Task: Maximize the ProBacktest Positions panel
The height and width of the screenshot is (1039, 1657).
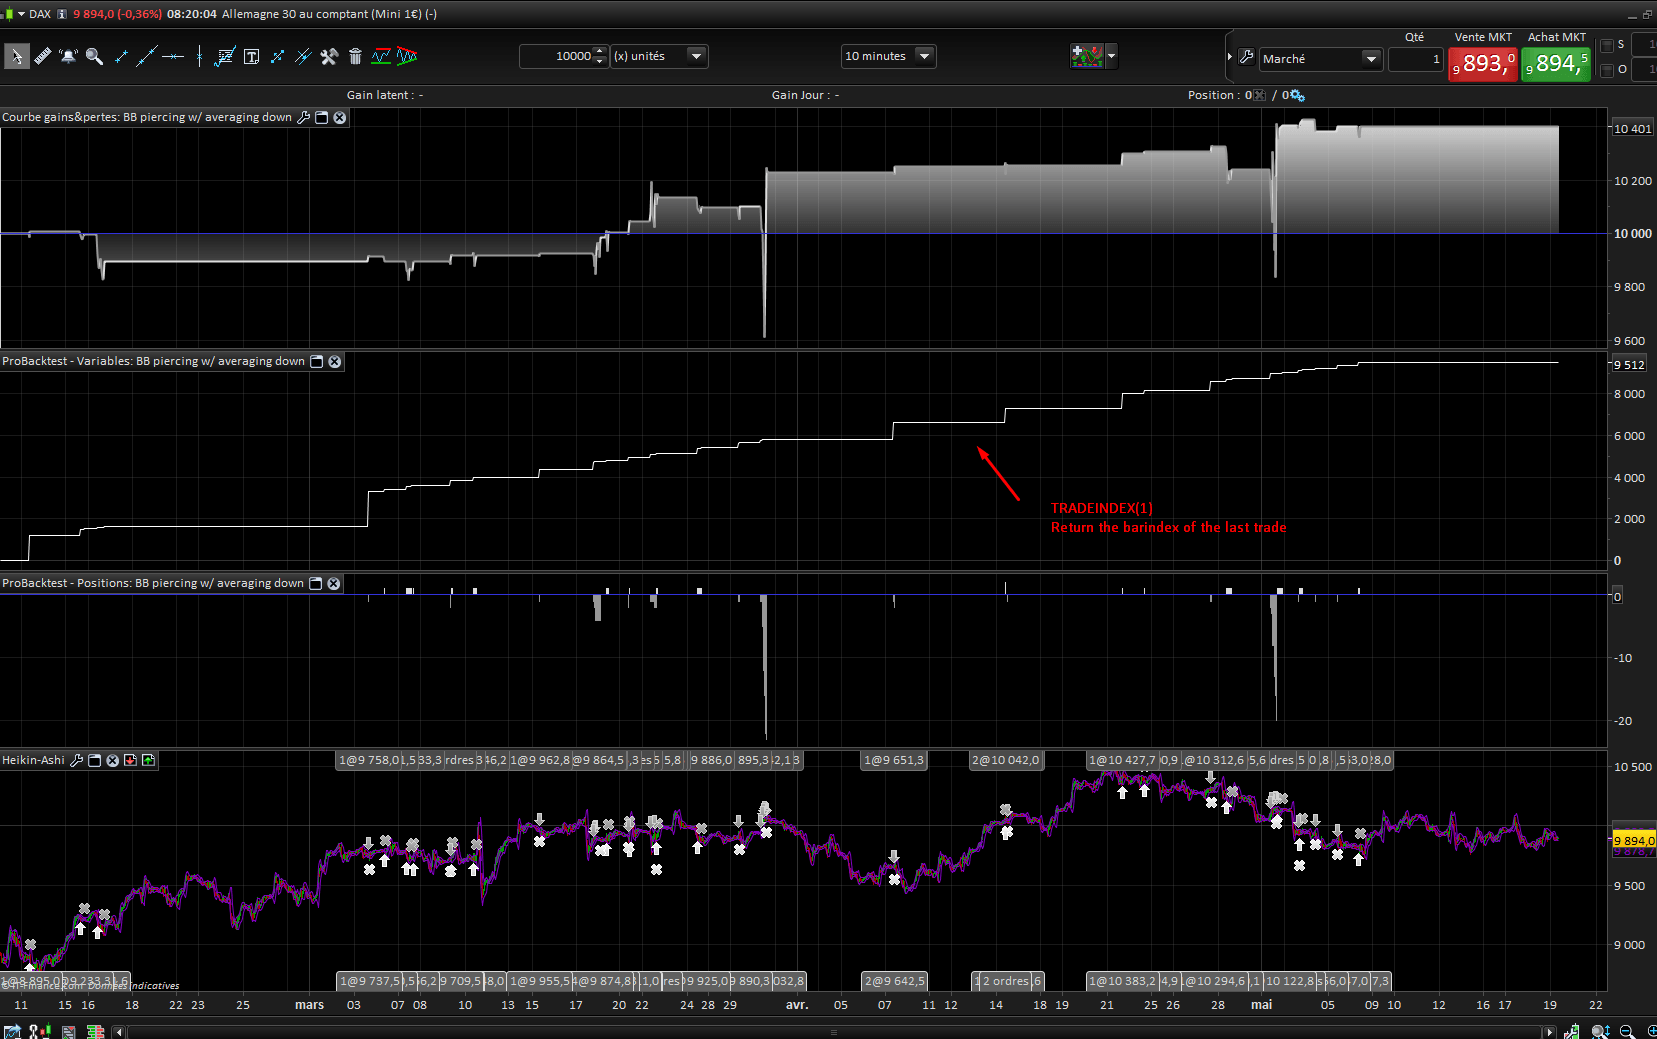Action: coord(316,583)
